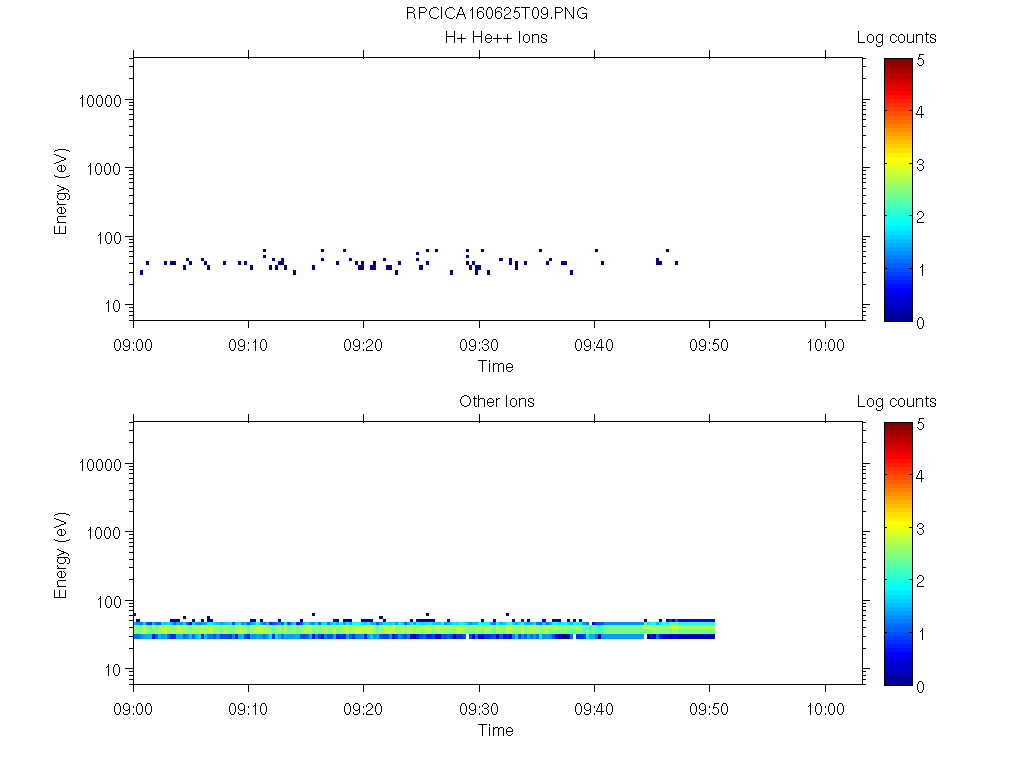Screen dimensions: 1024x768
Task: Click 09:30 tick label under Other Ions panel
Action: 479,709
